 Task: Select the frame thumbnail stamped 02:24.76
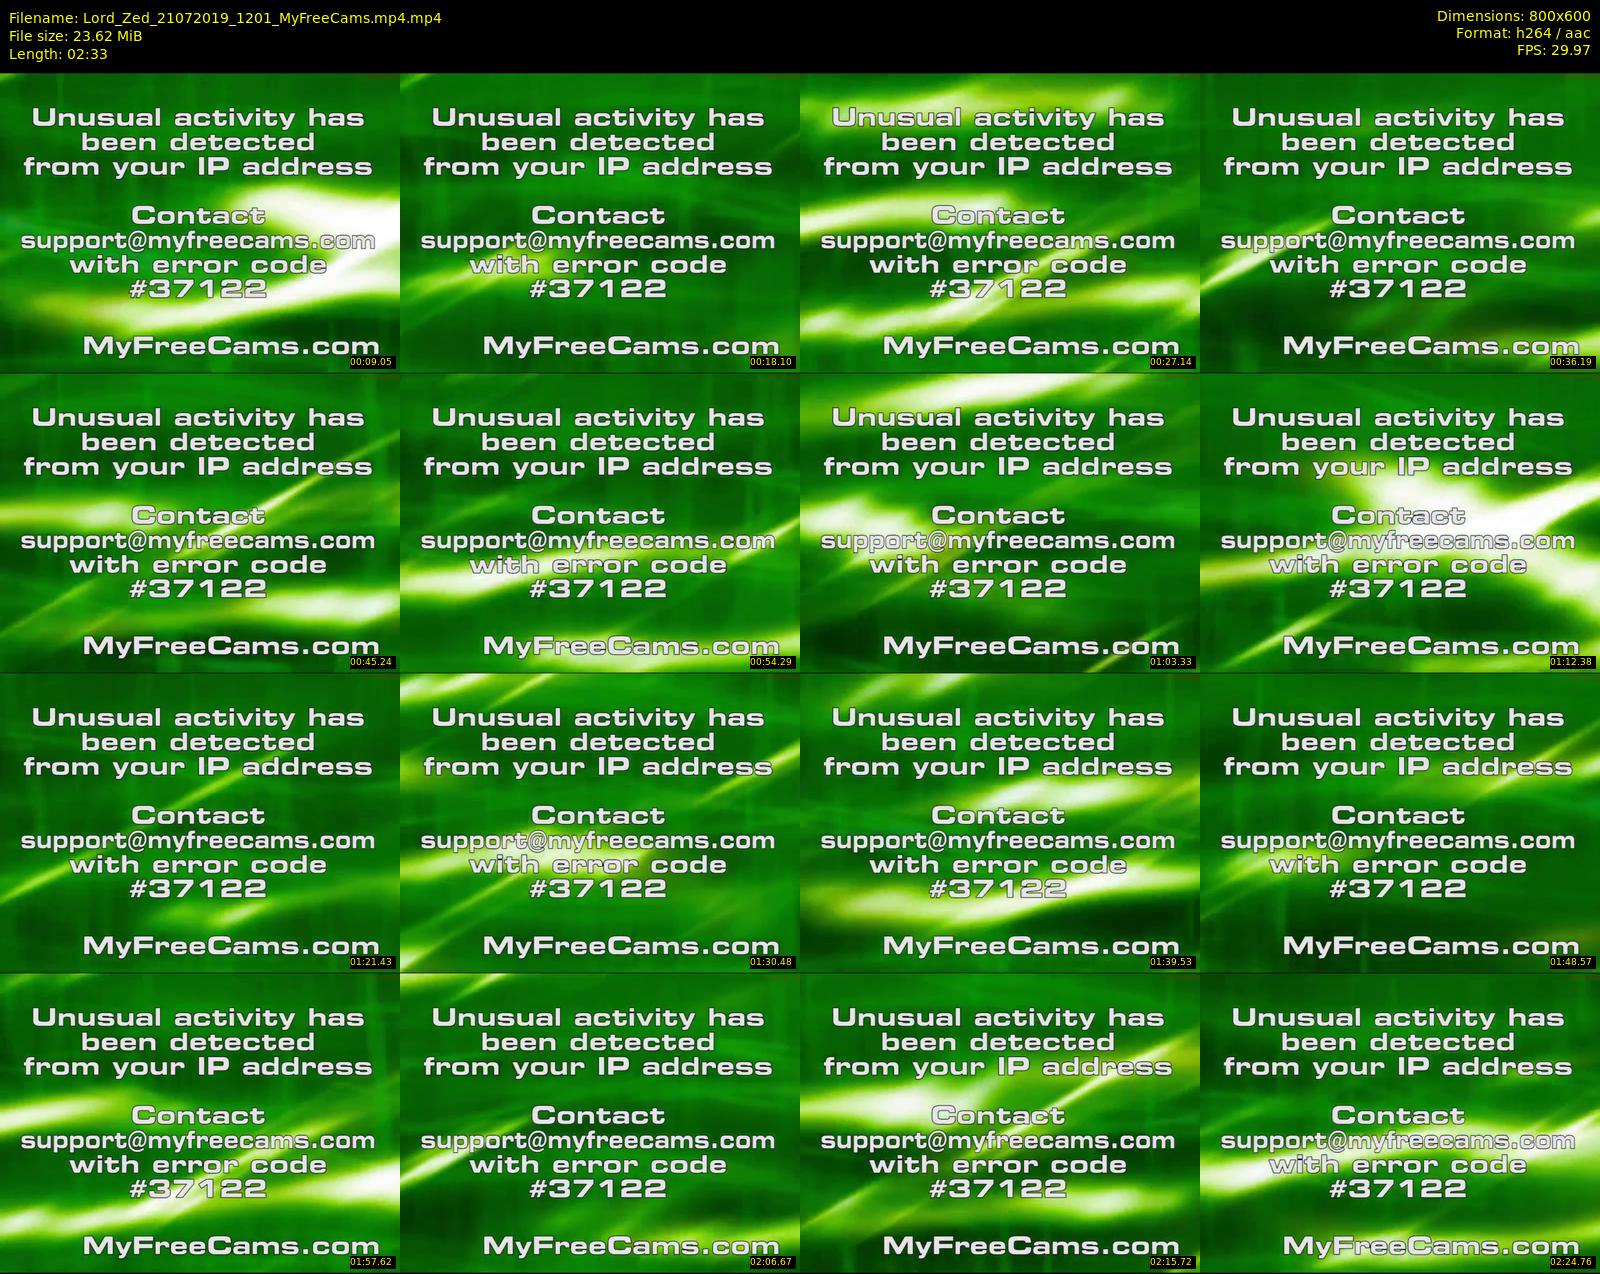(1400, 1122)
